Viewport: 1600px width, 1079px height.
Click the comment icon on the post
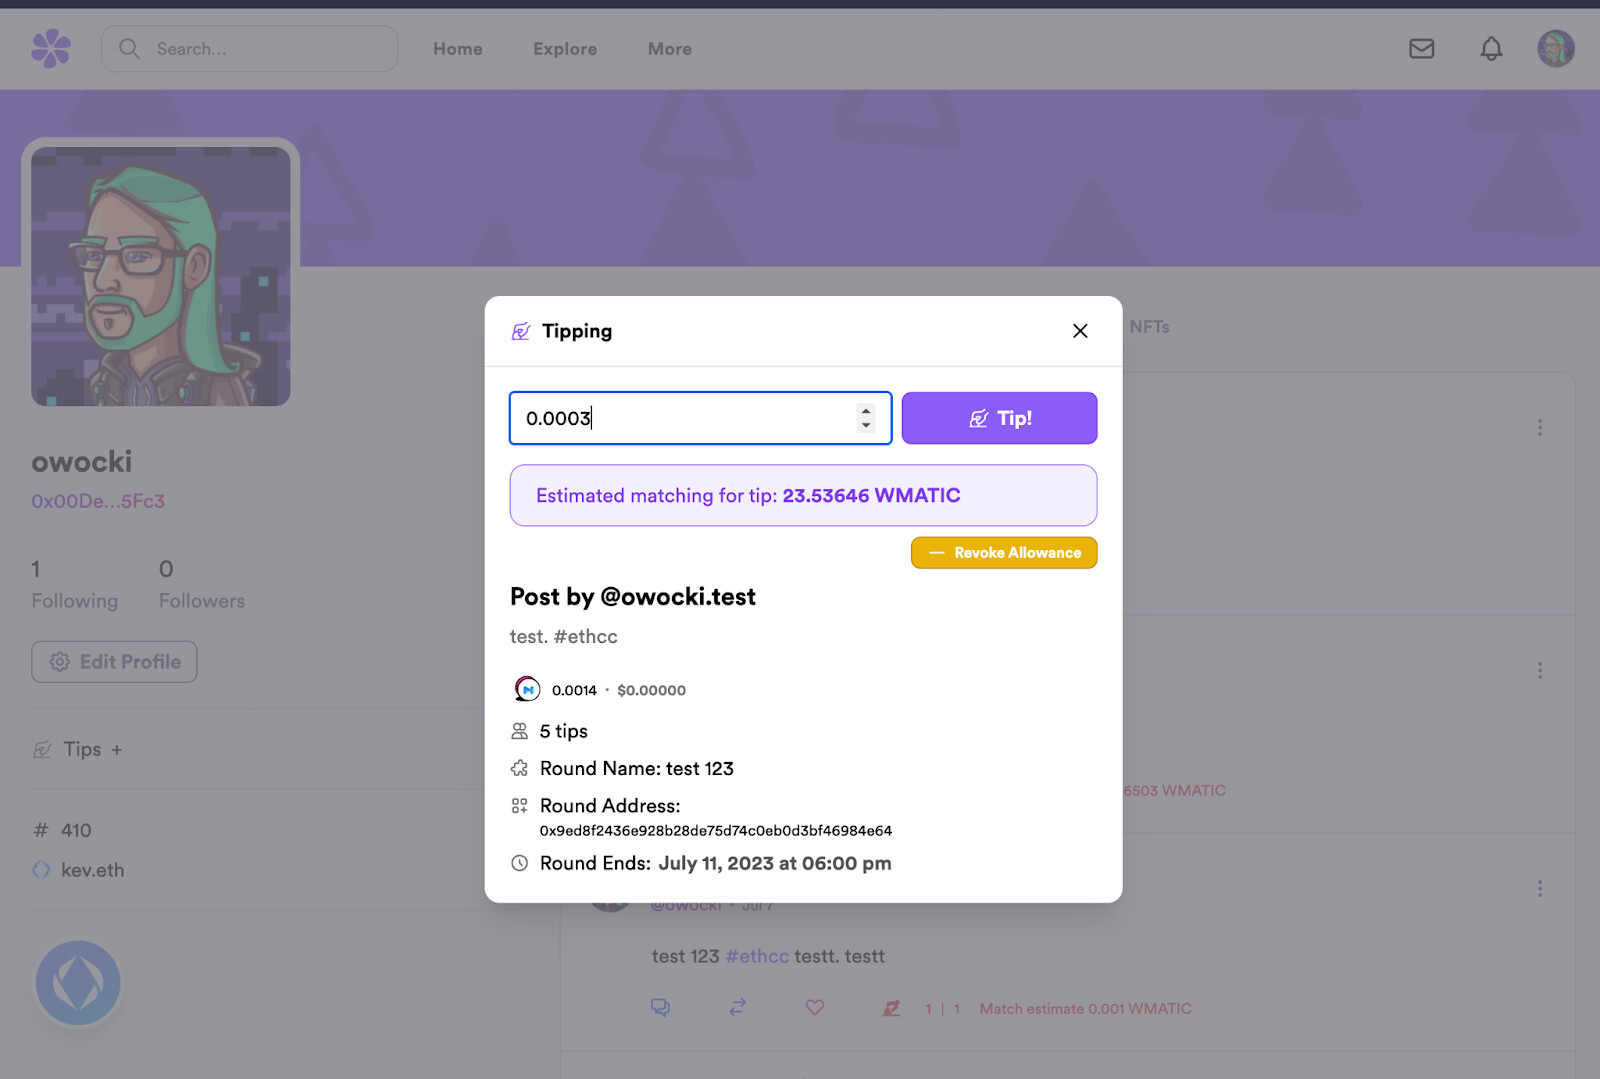[660, 1008]
